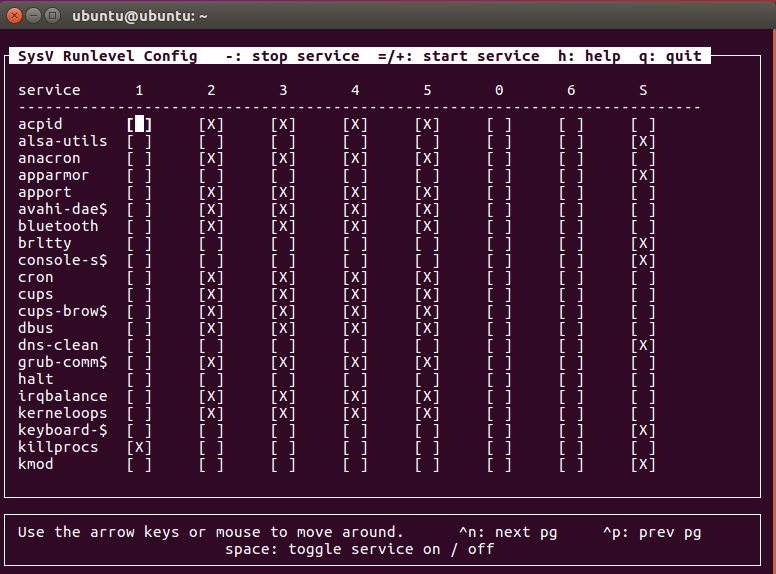Uncheck apport for runlevel 4
This screenshot has width=776, height=574.
tap(355, 192)
